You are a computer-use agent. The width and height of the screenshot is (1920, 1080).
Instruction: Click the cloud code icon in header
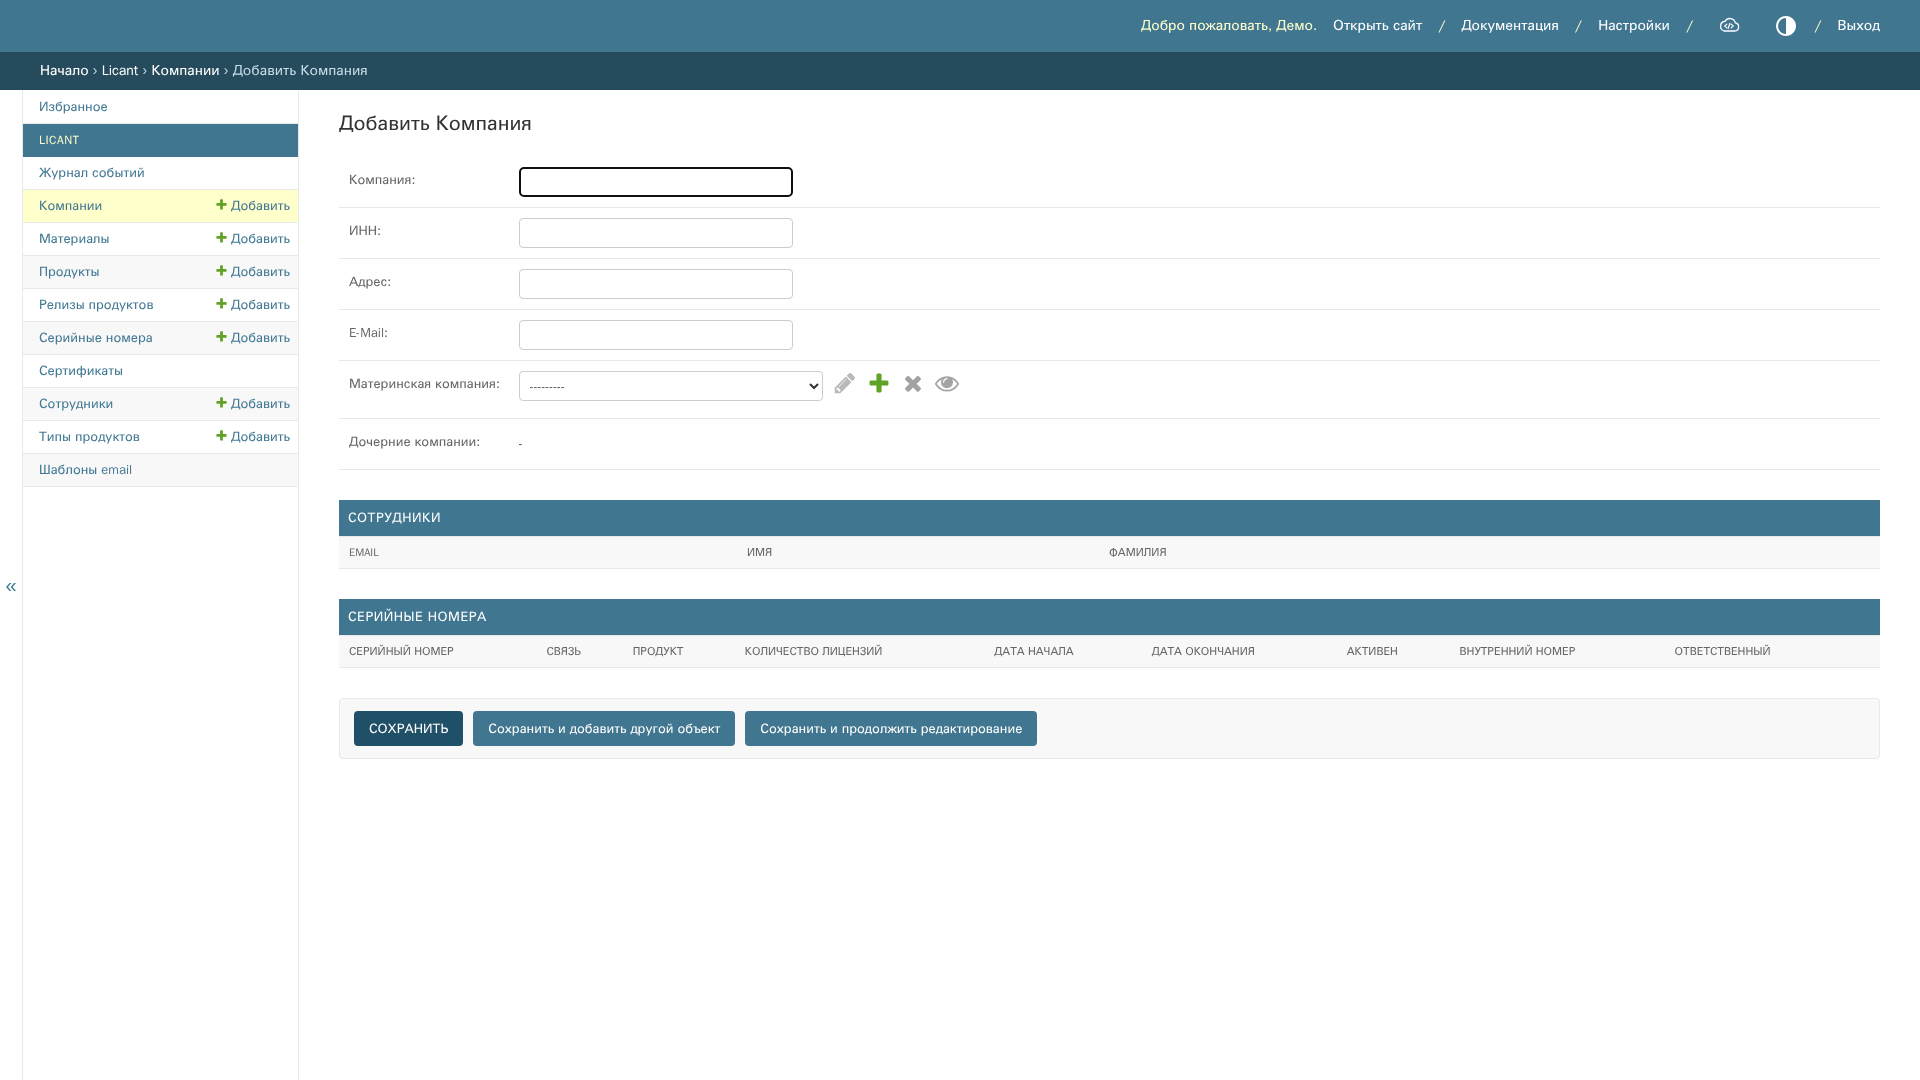(1730, 26)
